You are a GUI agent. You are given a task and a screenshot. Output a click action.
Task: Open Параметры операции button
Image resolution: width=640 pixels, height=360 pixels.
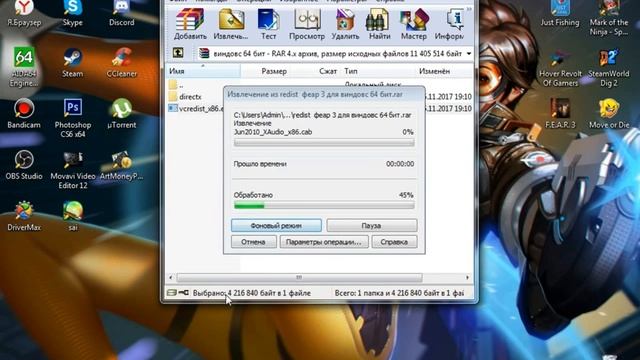(324, 242)
